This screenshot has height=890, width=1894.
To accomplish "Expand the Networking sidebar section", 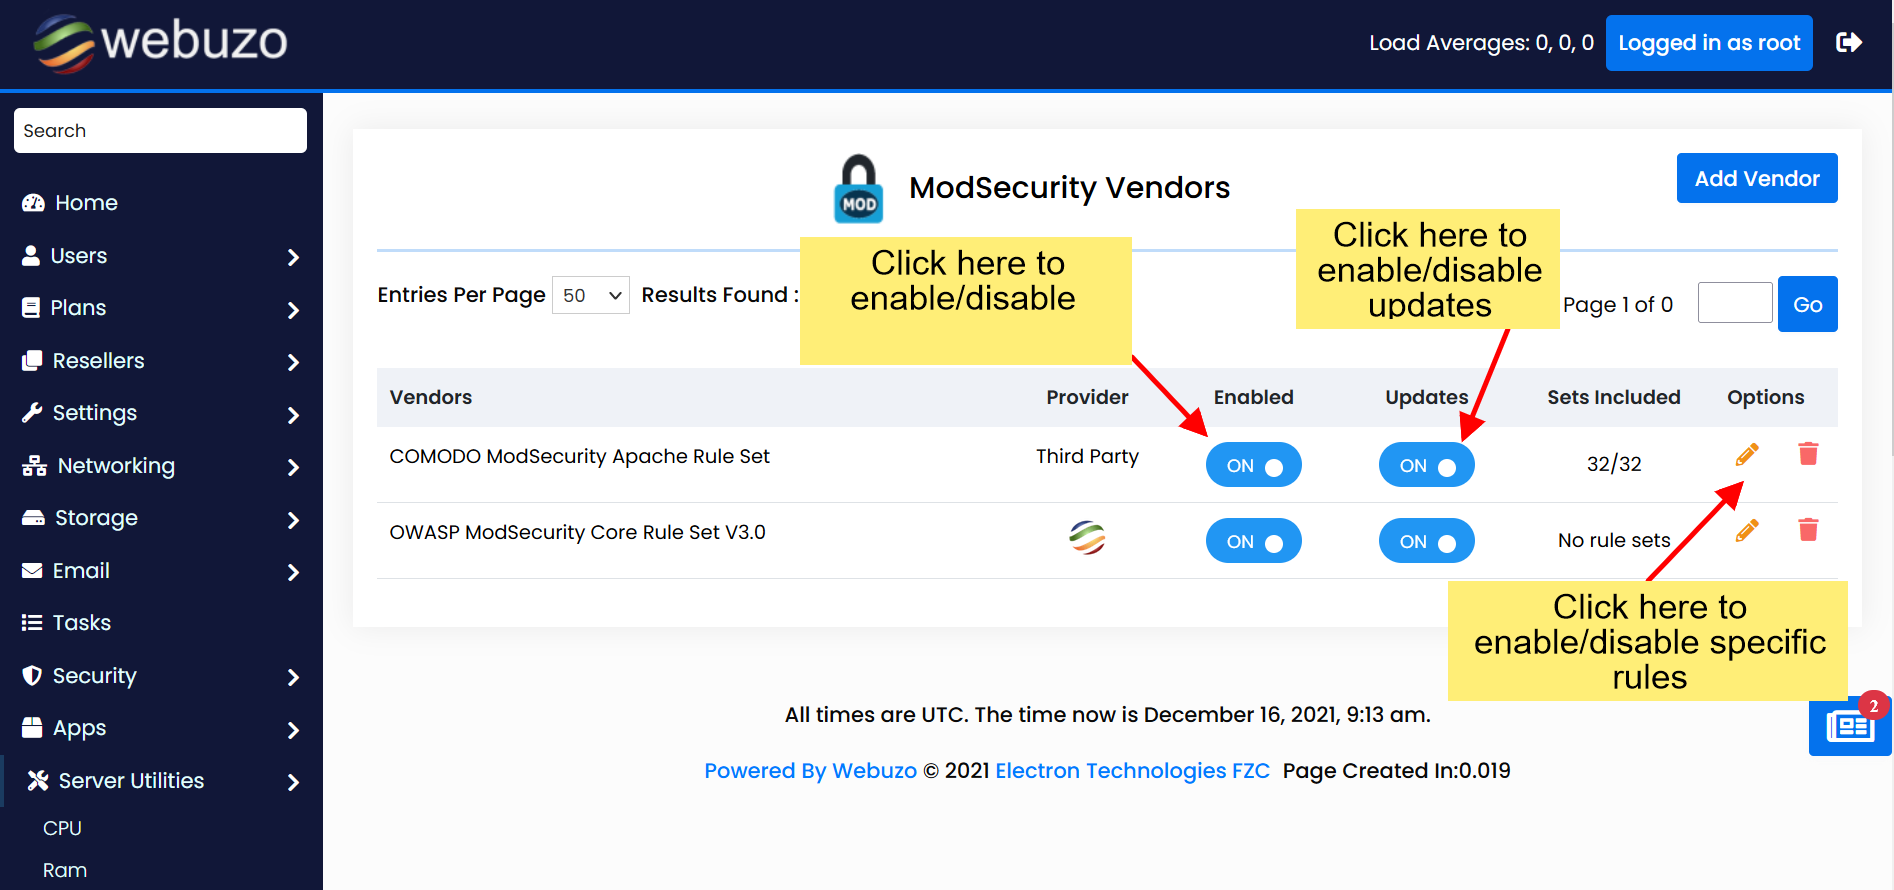I will coord(160,466).
